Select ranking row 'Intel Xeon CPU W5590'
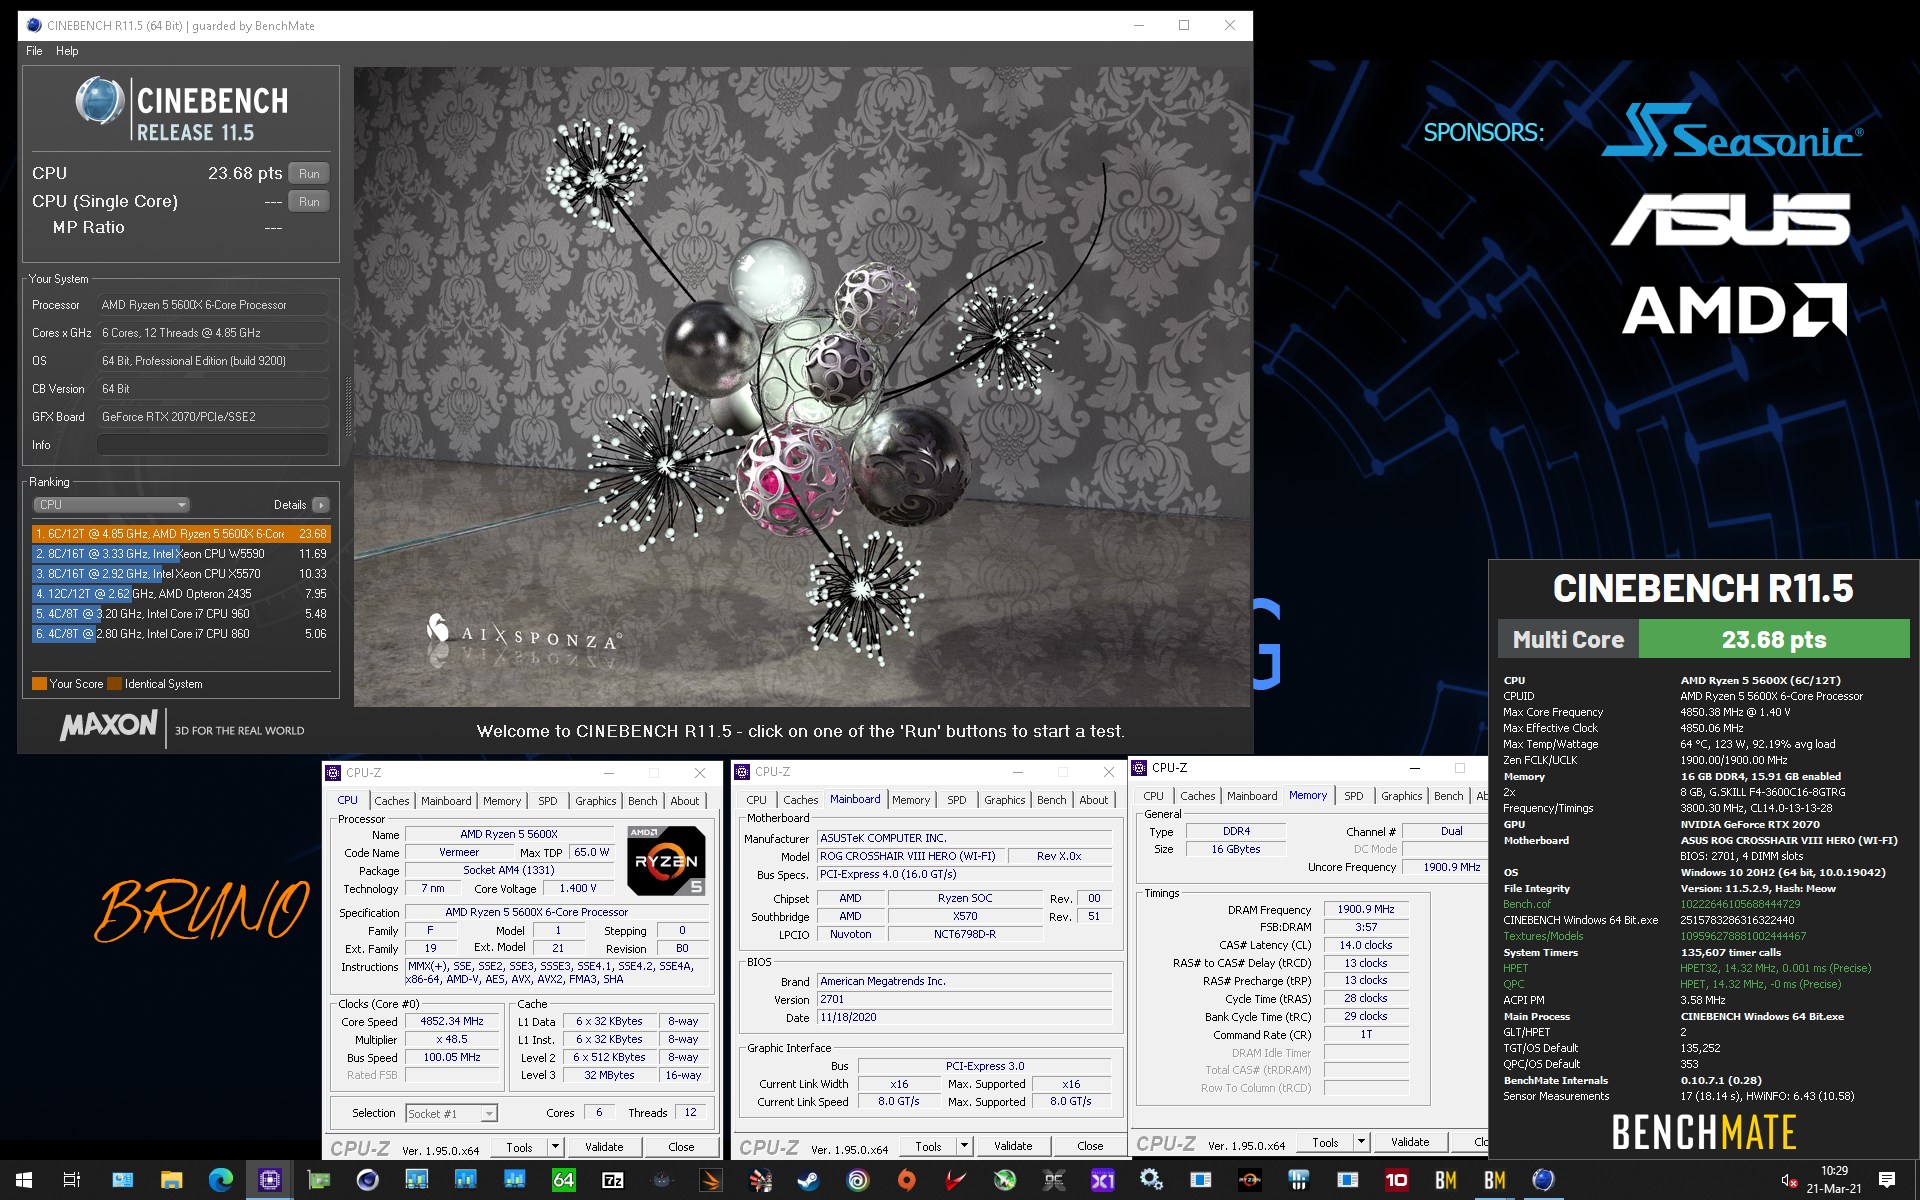 click(181, 554)
